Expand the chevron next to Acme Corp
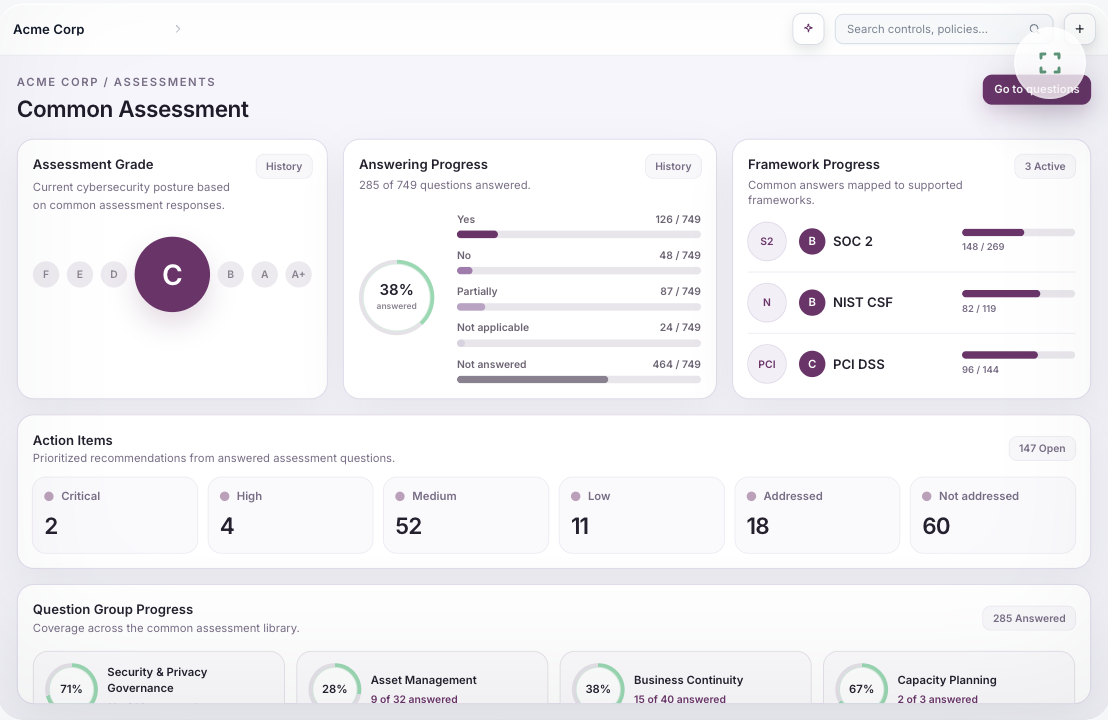Image resolution: width=1108 pixels, height=720 pixels. click(x=178, y=29)
